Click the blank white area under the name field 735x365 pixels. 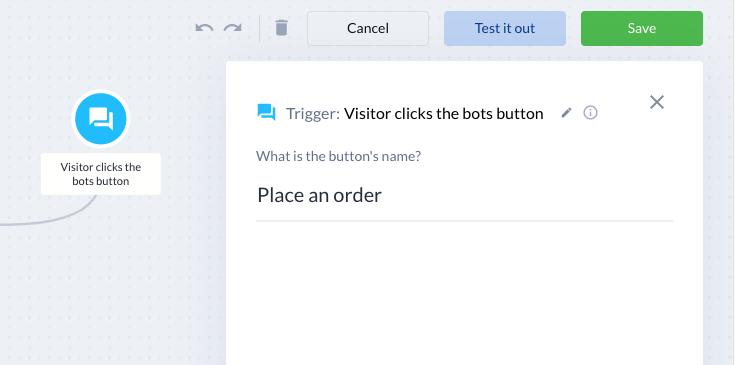tap(464, 291)
